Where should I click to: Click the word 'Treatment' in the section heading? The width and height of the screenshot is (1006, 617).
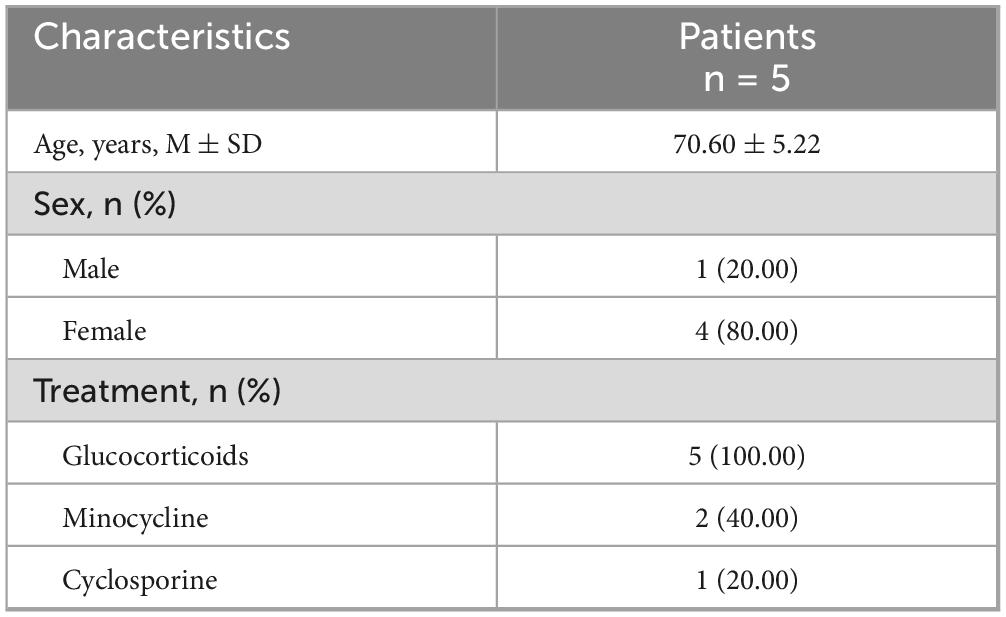(108, 391)
